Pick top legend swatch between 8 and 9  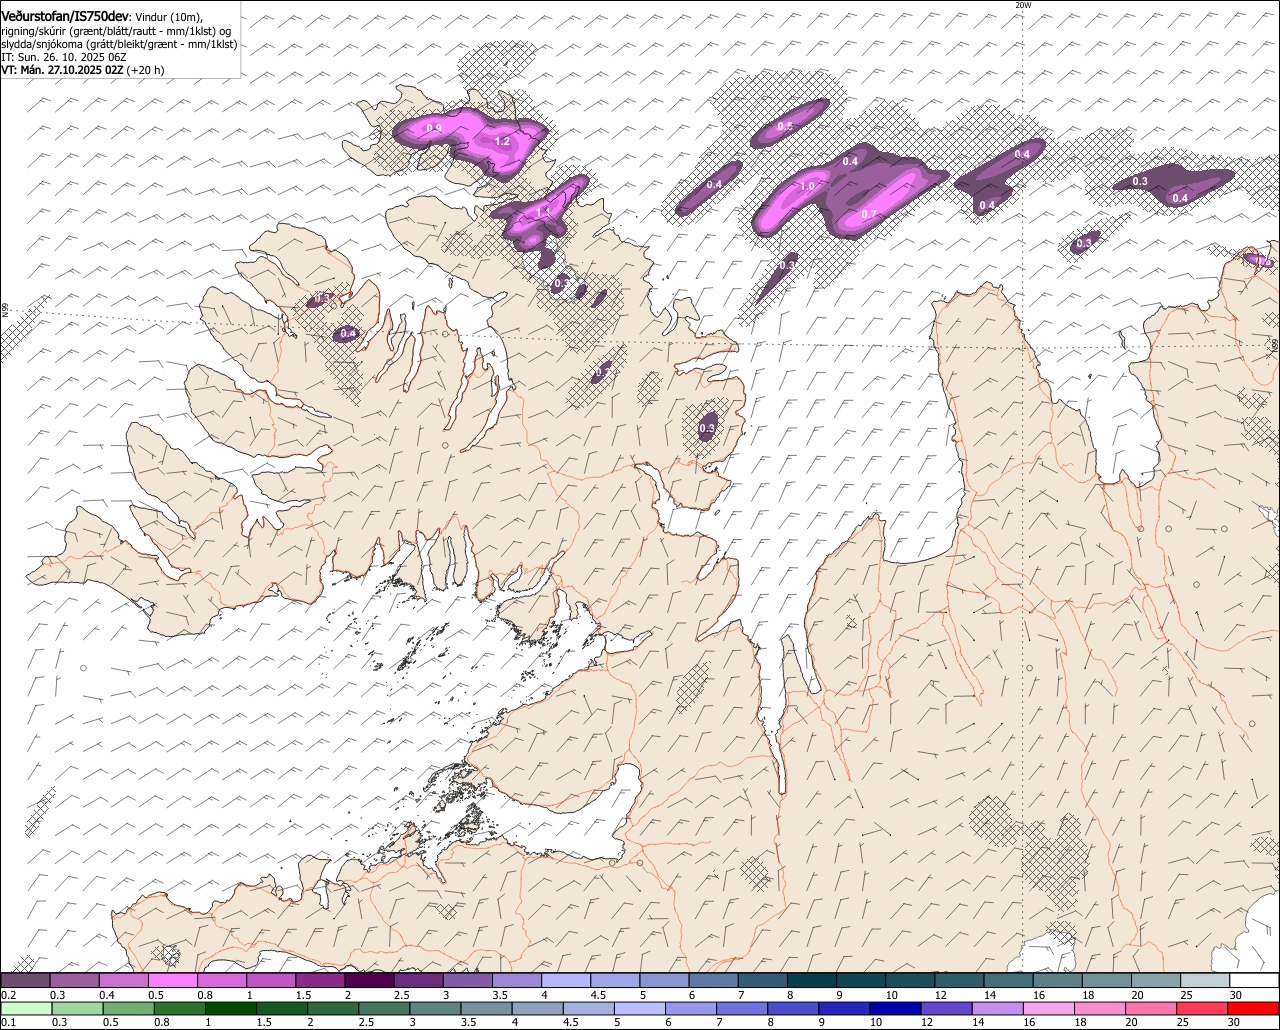point(812,980)
